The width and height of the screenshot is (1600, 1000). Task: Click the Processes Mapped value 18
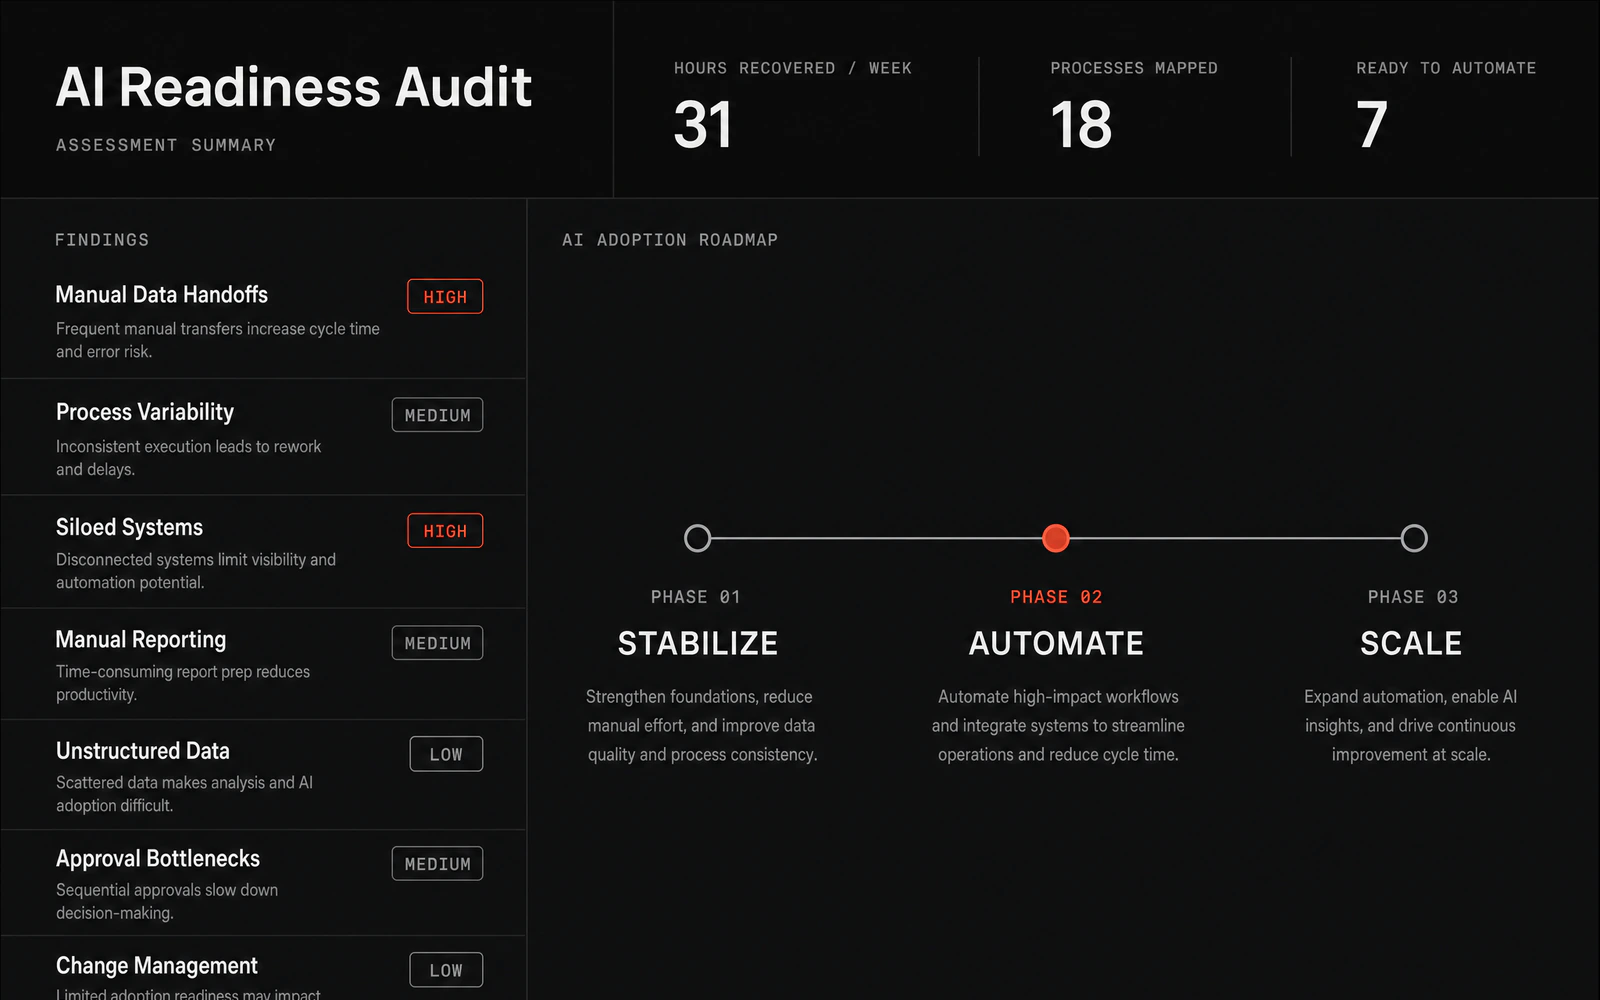(1081, 125)
